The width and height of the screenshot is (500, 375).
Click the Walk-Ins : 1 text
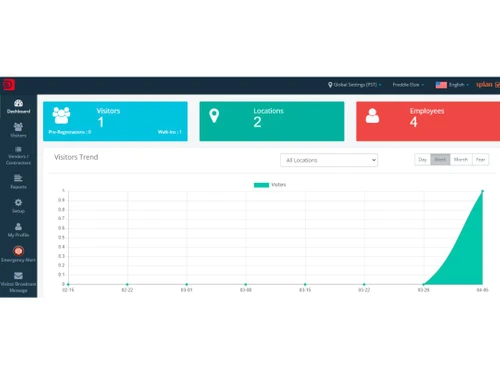(170, 132)
